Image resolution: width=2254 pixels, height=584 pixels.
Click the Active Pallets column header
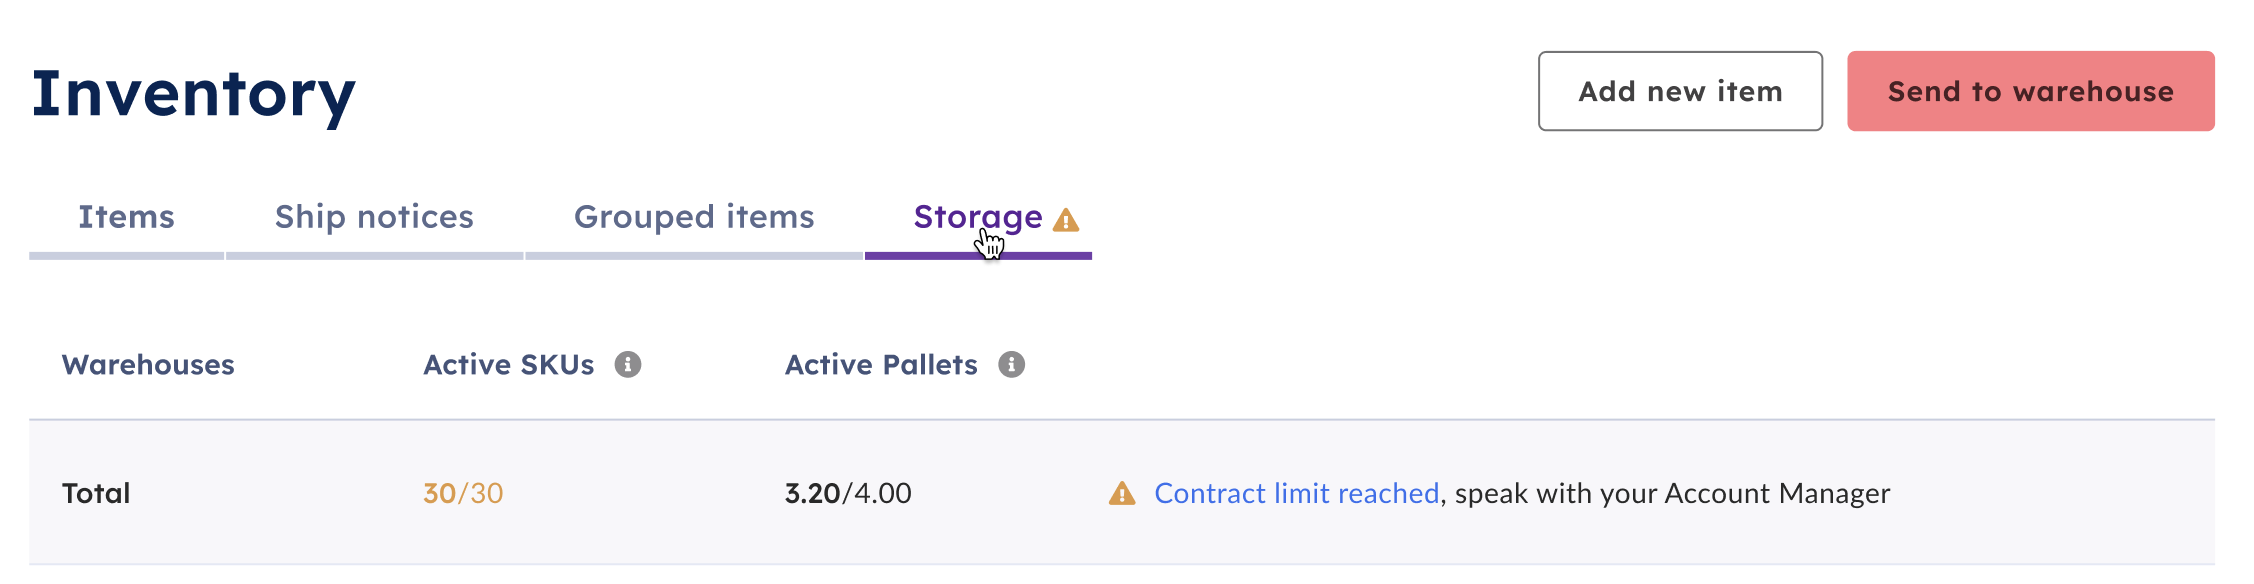click(881, 365)
